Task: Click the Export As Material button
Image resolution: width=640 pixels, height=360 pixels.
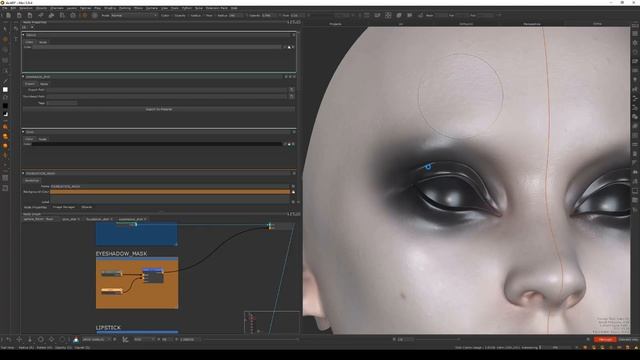Action: coord(159,109)
